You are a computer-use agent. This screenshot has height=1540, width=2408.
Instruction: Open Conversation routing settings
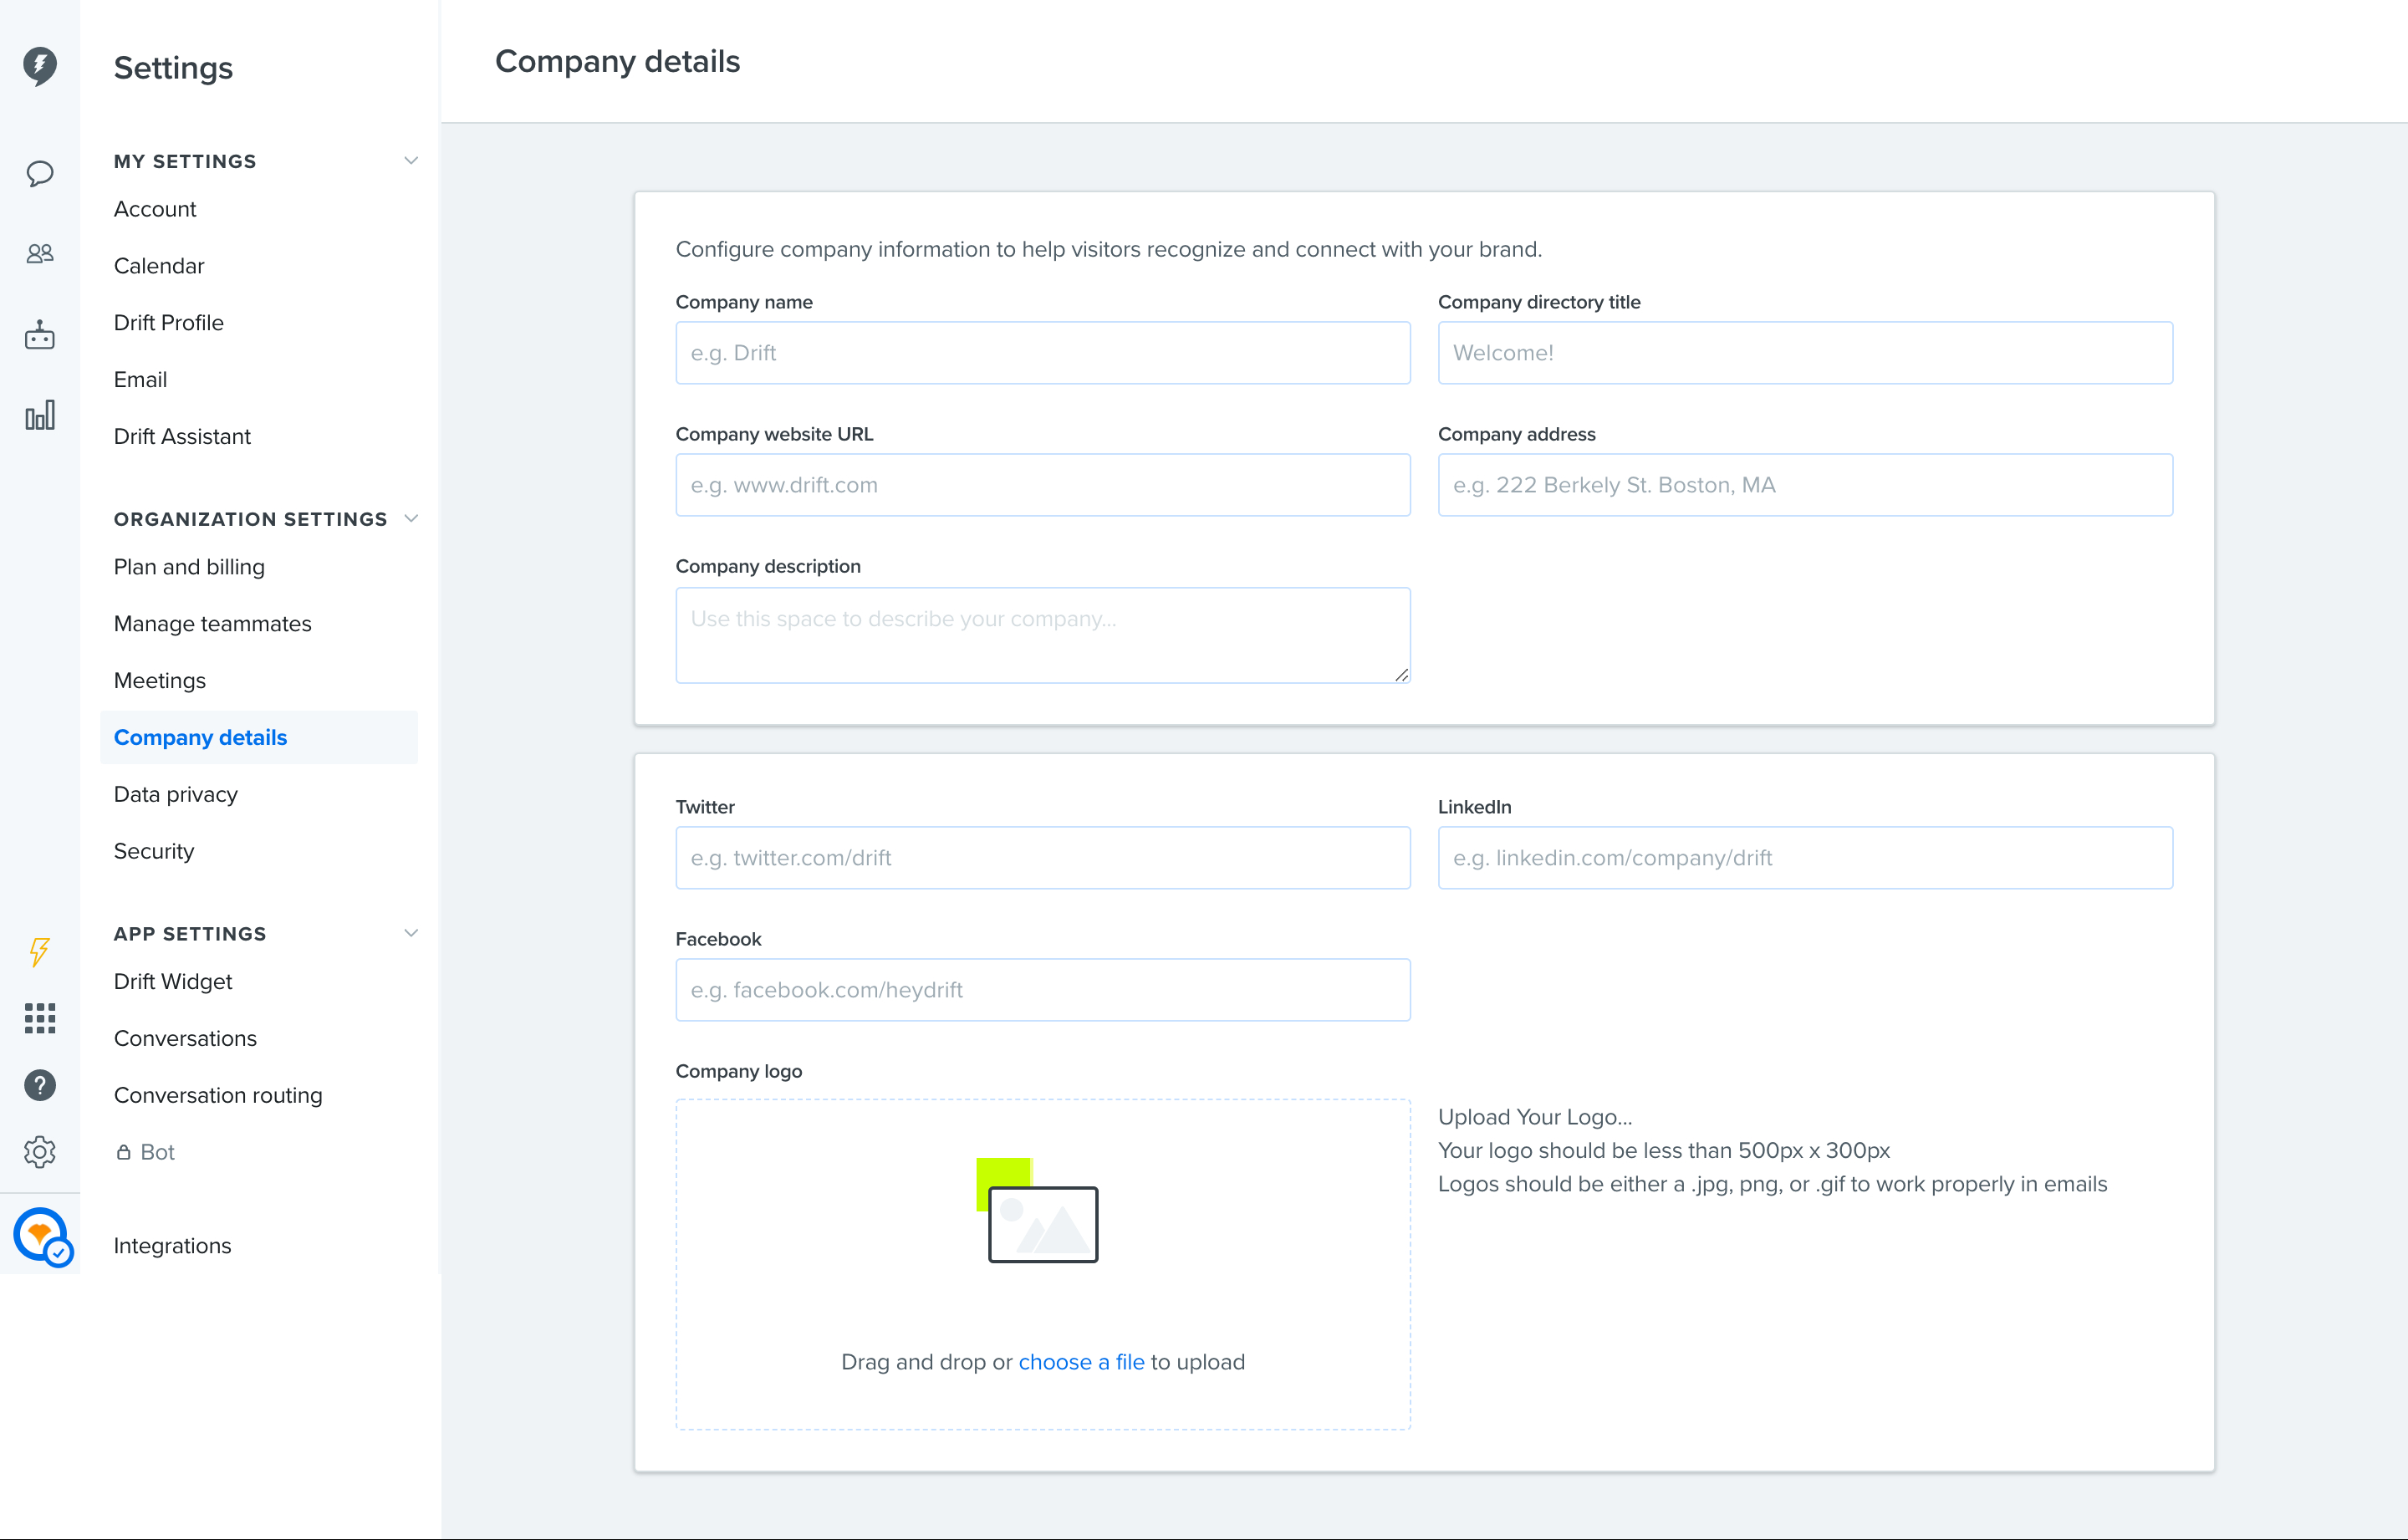(x=218, y=1096)
